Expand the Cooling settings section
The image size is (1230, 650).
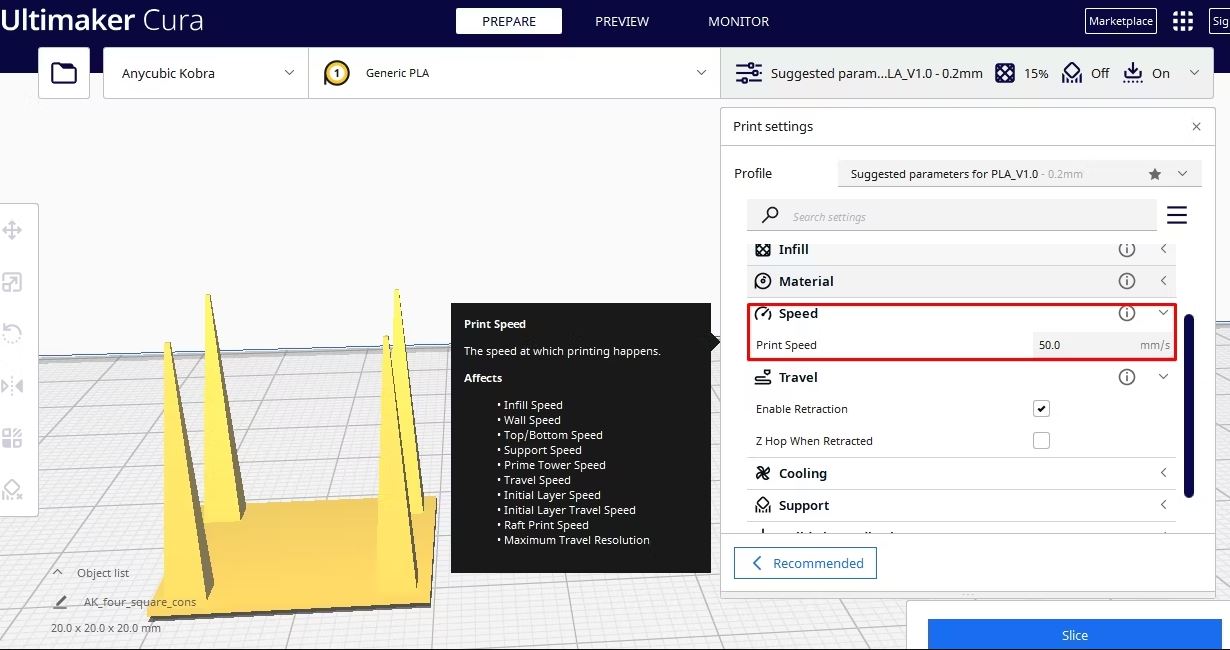1164,473
